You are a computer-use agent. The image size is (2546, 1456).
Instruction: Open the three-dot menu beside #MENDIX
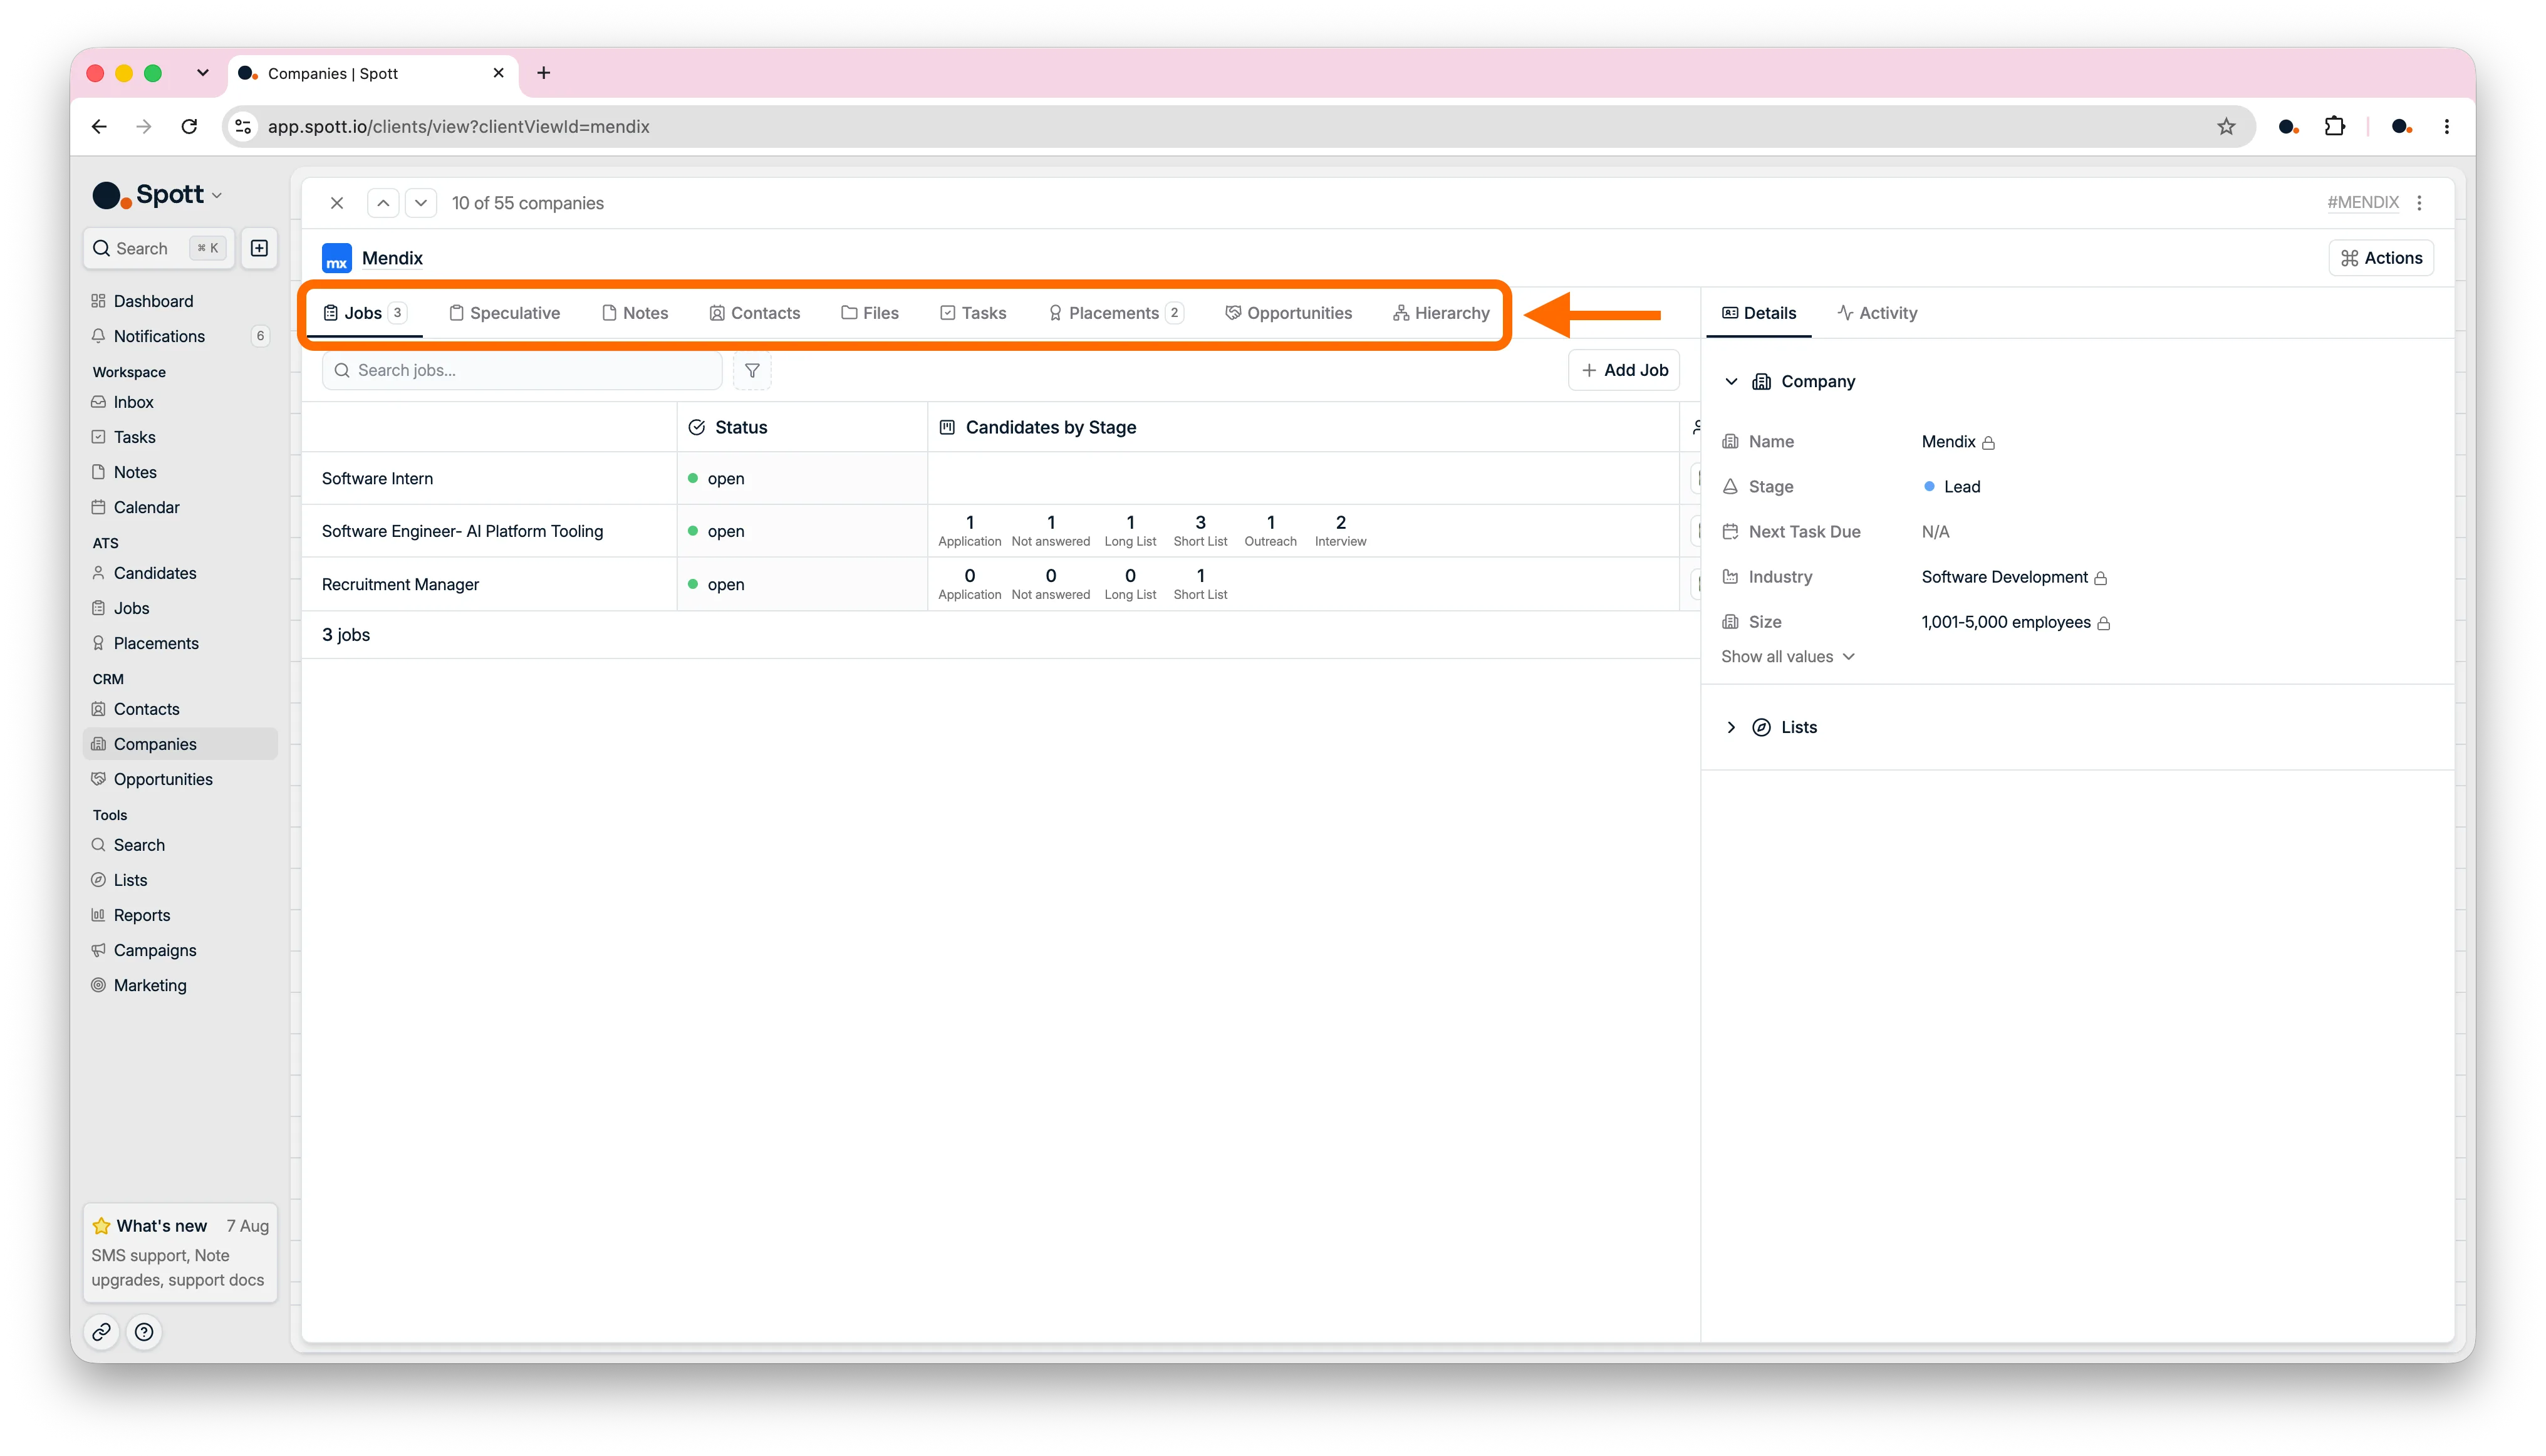click(2419, 203)
